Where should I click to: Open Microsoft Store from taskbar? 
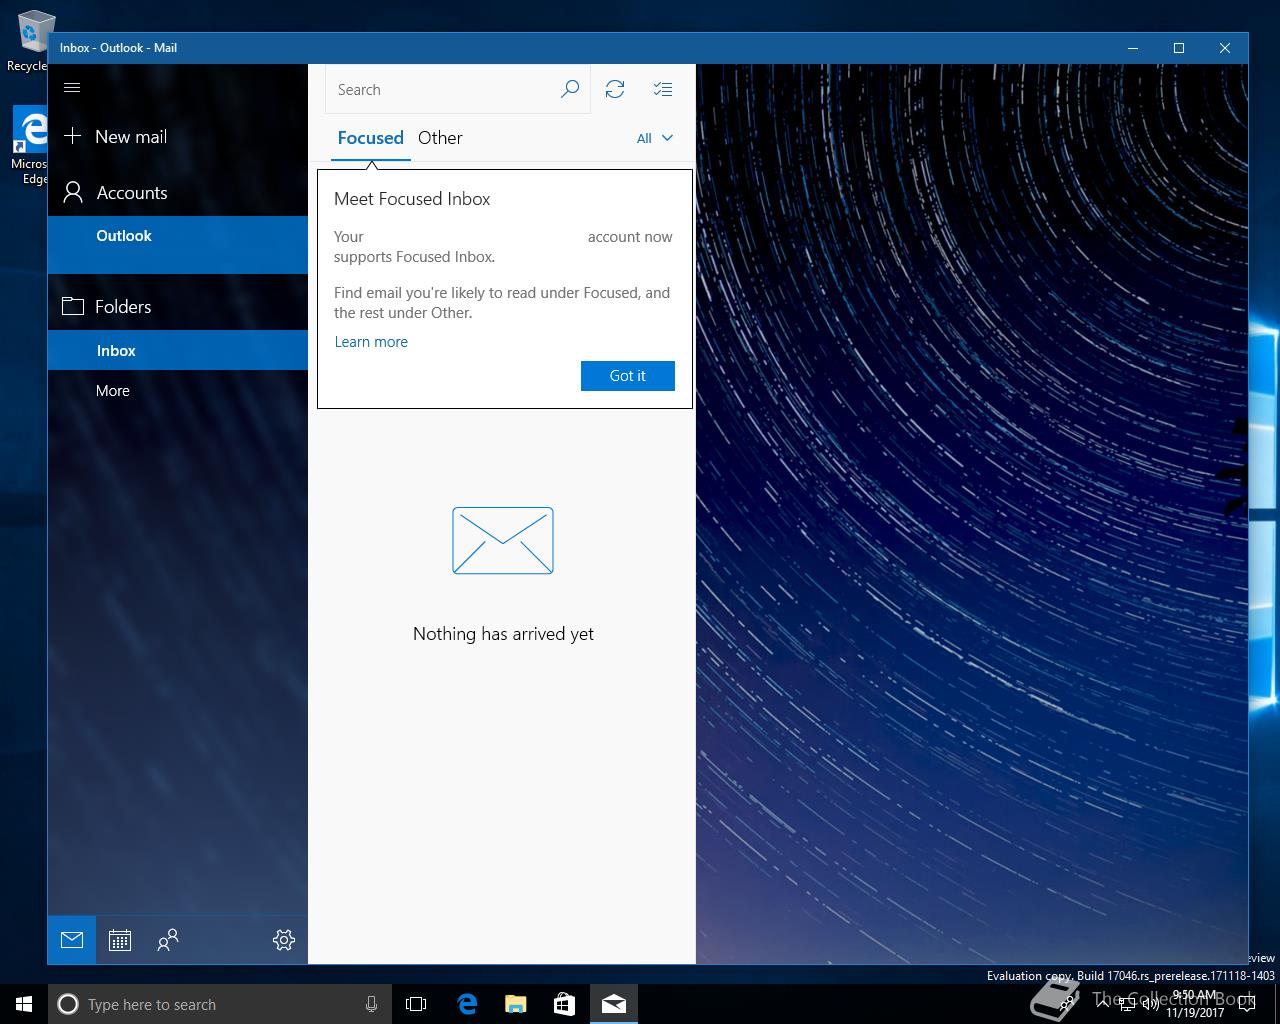564,1004
